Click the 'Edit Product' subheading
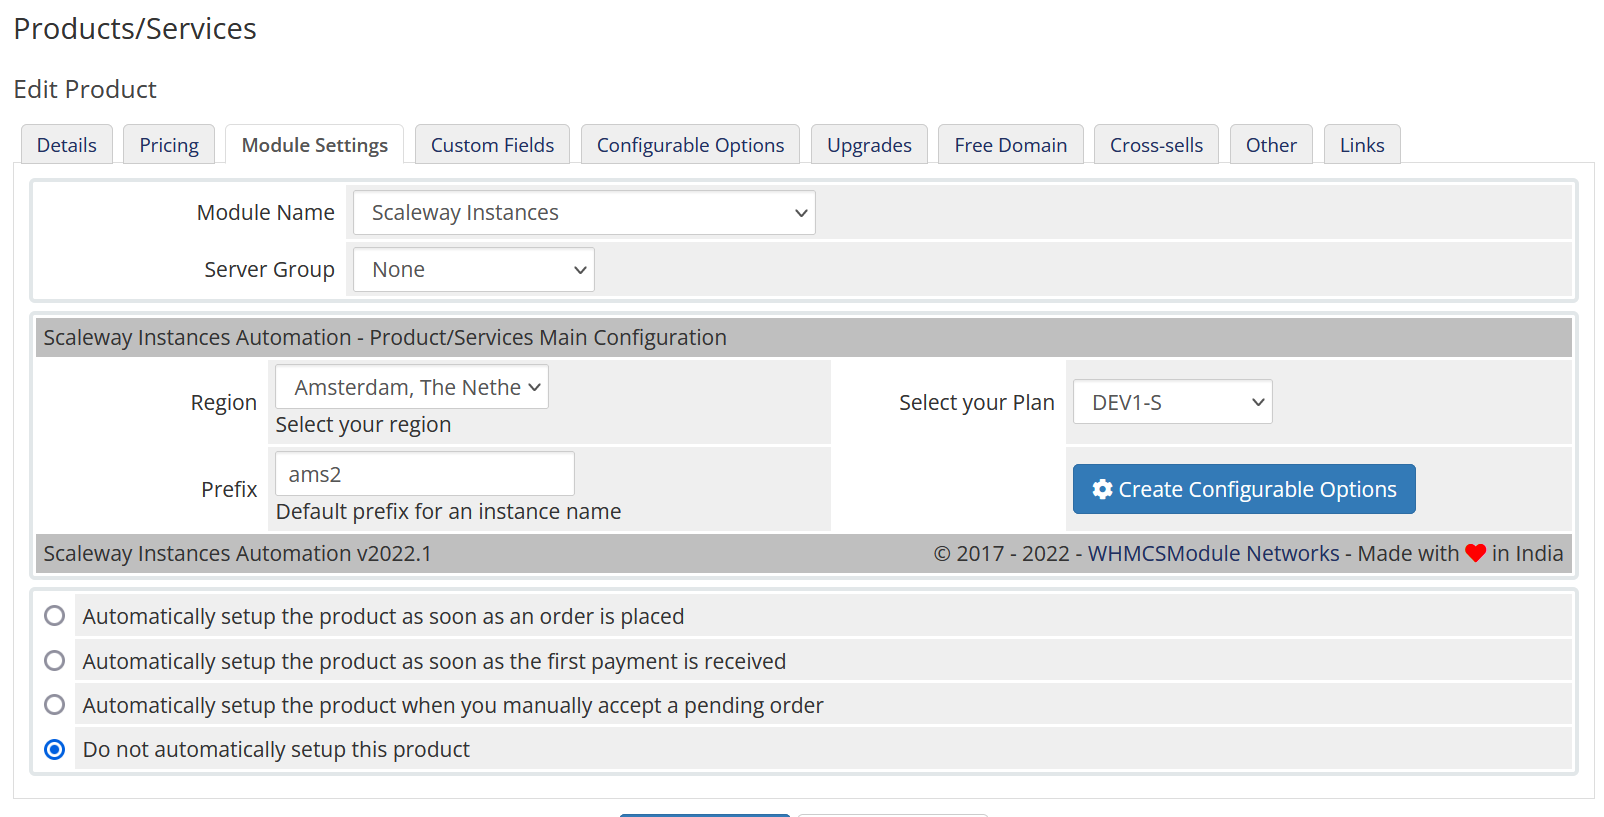 pos(85,89)
